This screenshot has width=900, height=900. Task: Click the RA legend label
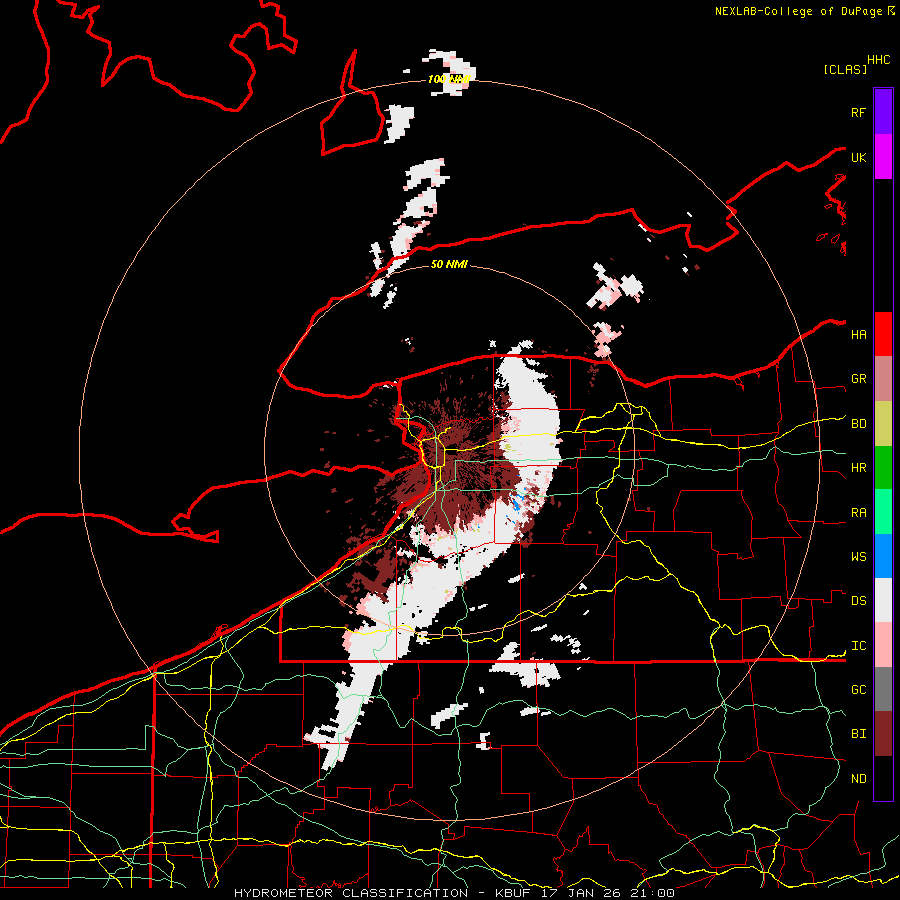(x=858, y=513)
